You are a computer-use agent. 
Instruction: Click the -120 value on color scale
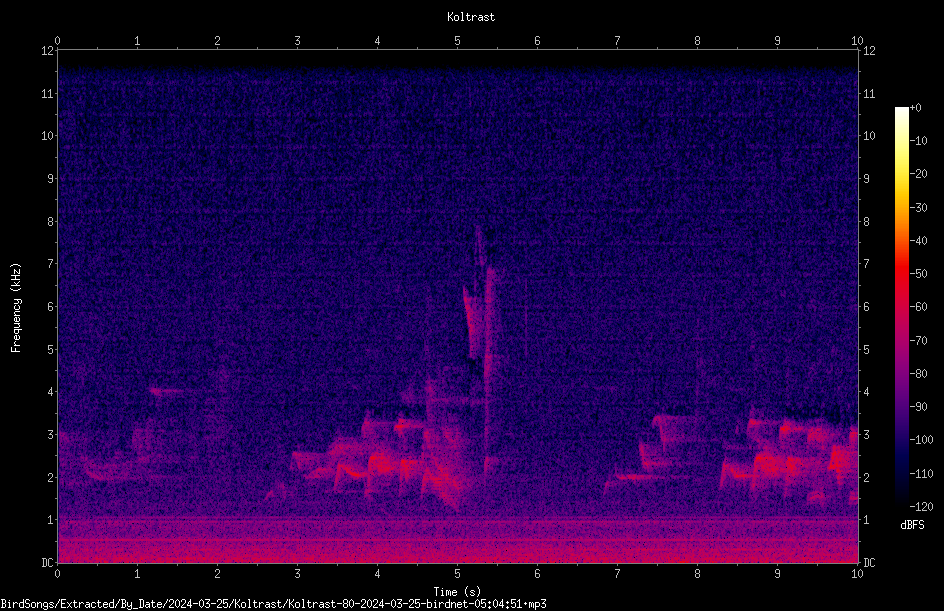(x=922, y=506)
